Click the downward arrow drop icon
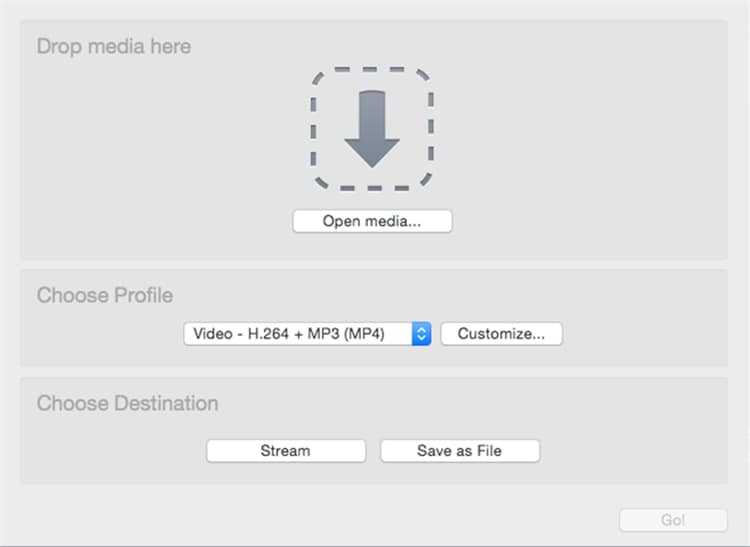The width and height of the screenshot is (750, 547). 372,128
